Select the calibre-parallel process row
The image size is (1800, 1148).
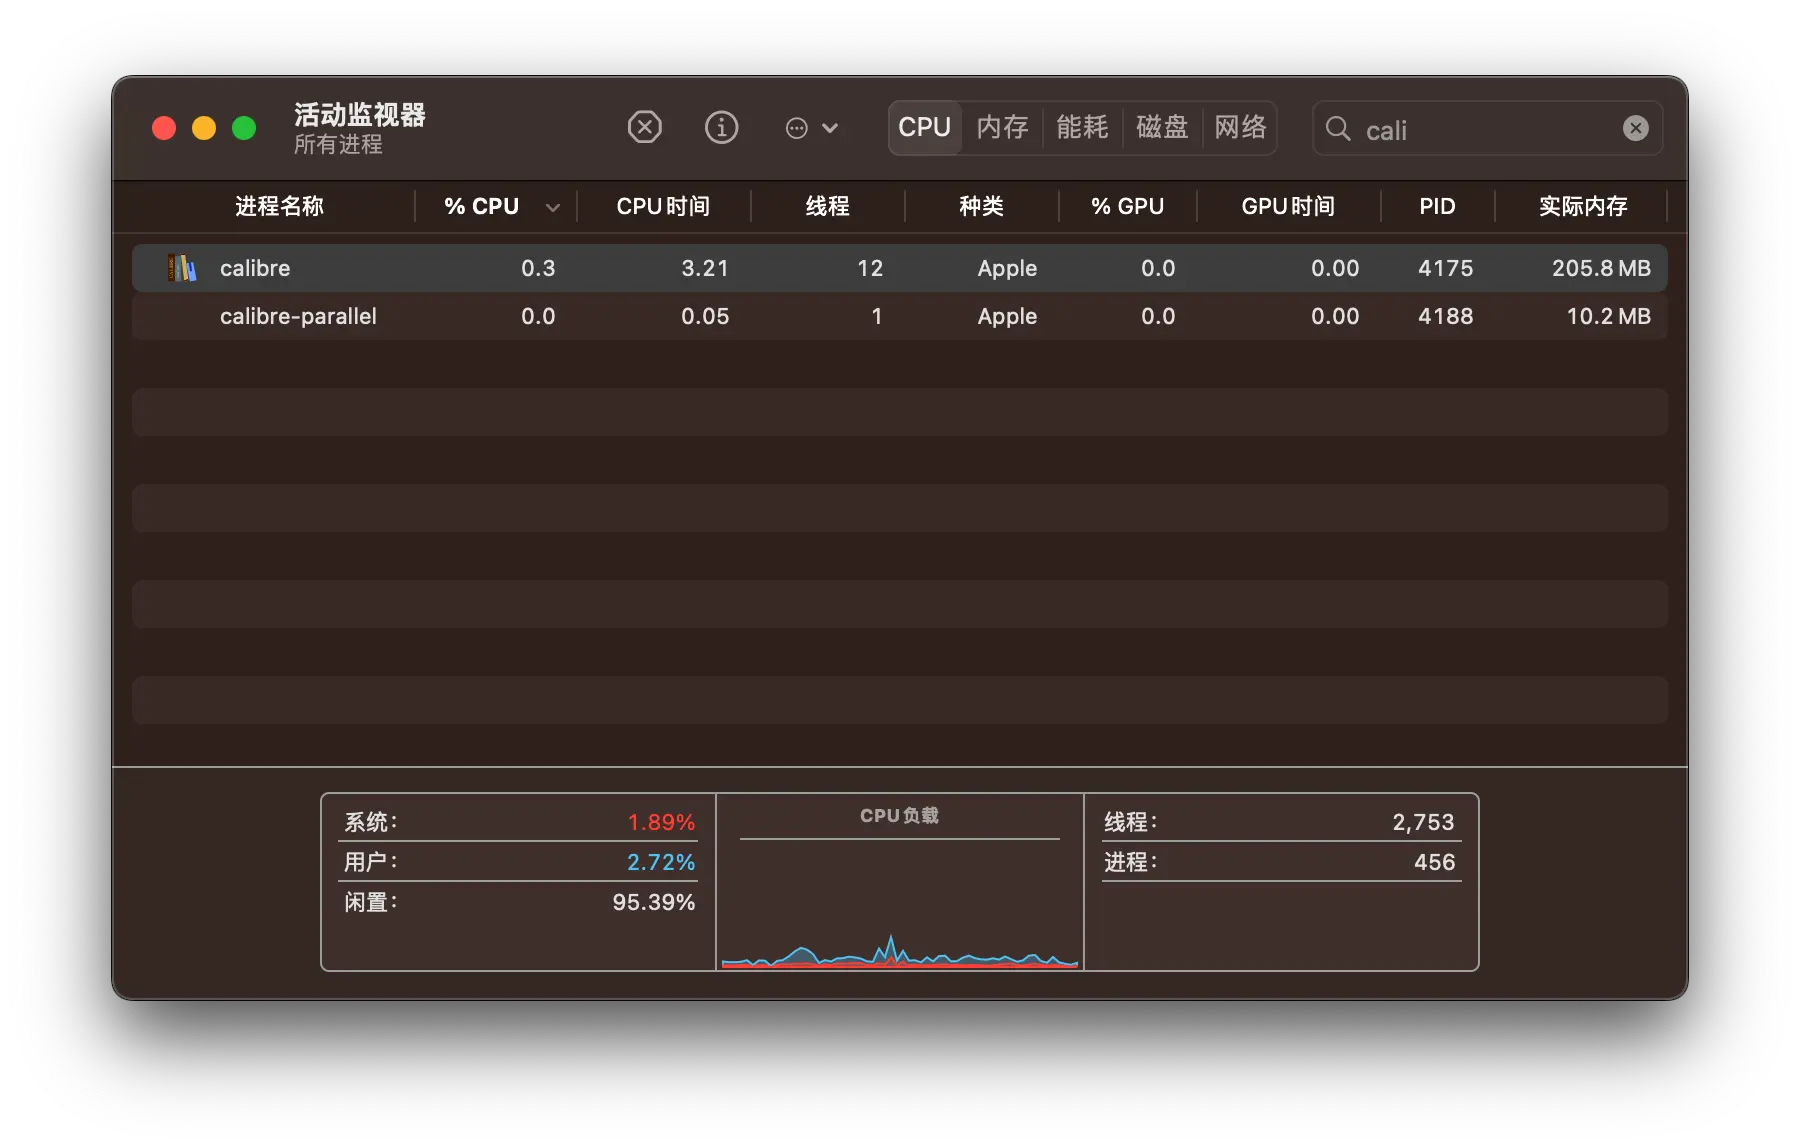tap(899, 316)
